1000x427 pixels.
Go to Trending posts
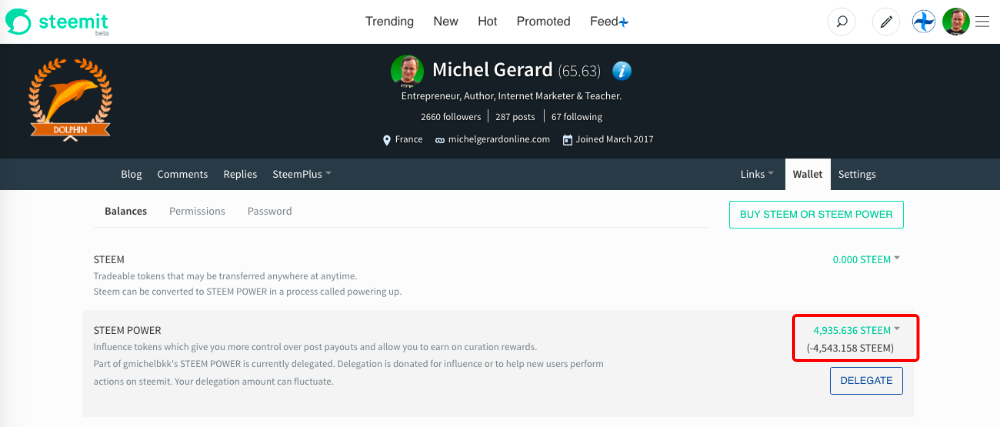(389, 22)
